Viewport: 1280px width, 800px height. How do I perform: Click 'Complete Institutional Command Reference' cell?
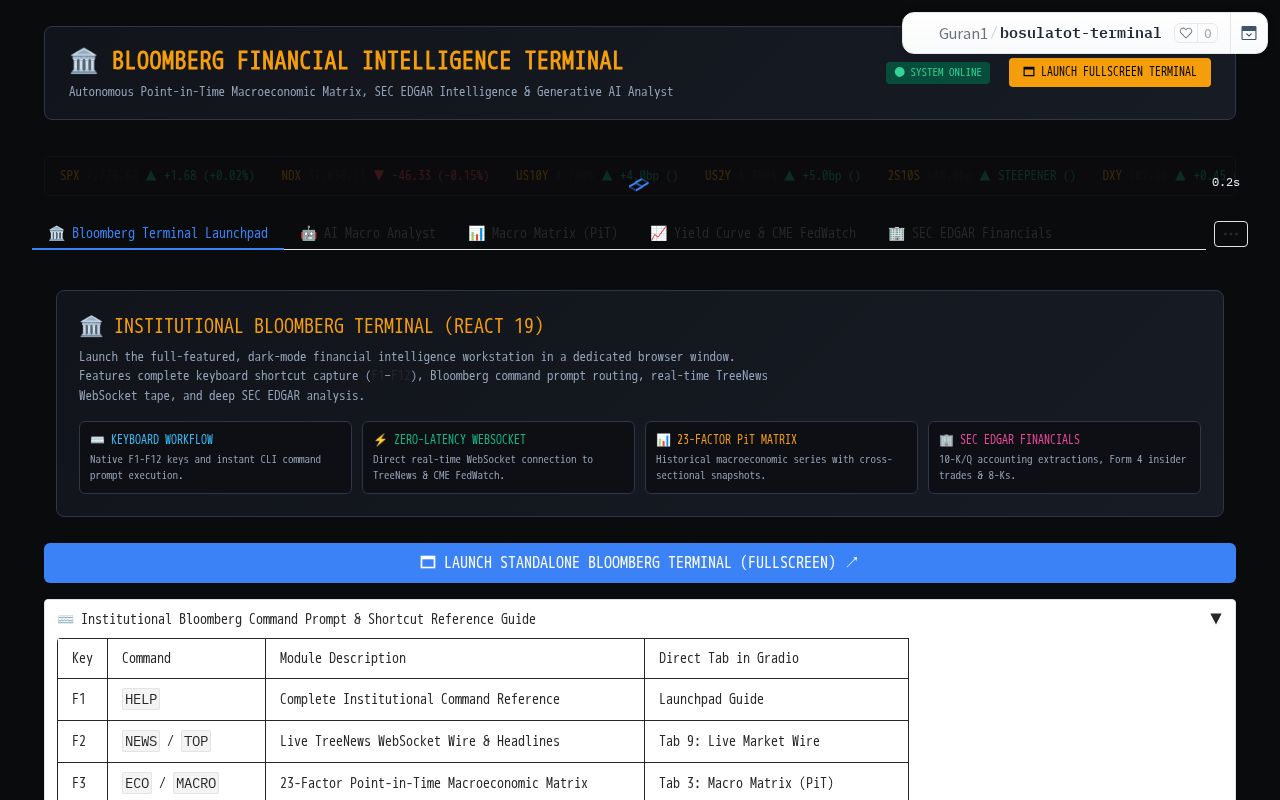[x=455, y=700]
